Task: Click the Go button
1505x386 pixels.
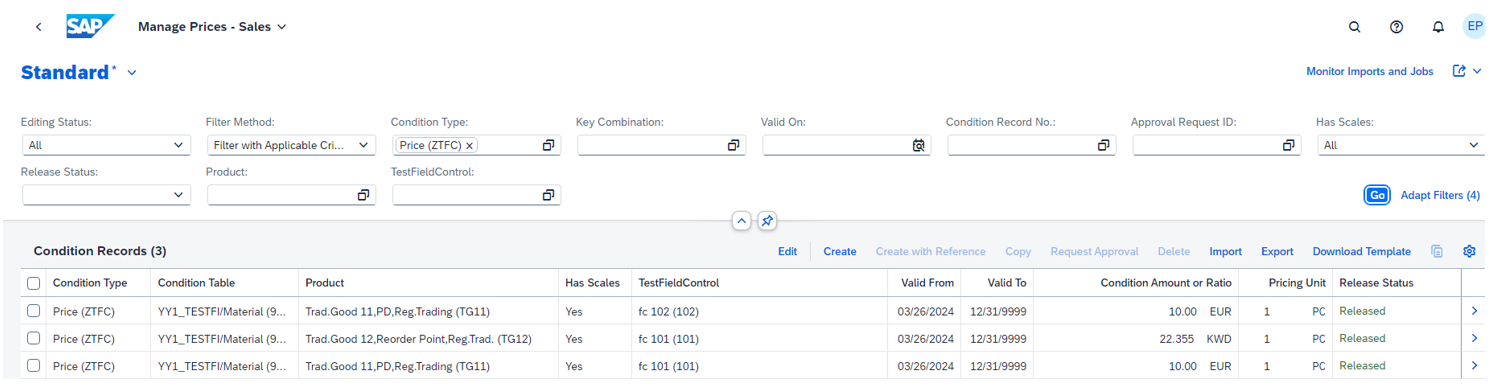Action: tap(1377, 195)
